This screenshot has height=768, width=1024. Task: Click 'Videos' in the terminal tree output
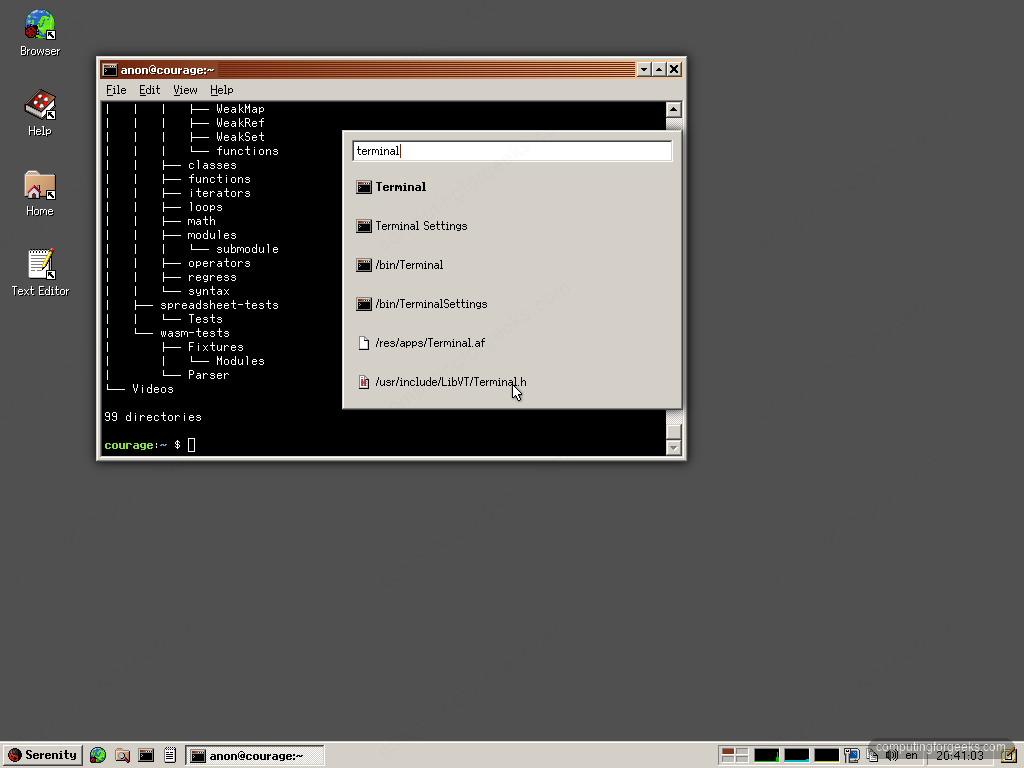click(153, 389)
